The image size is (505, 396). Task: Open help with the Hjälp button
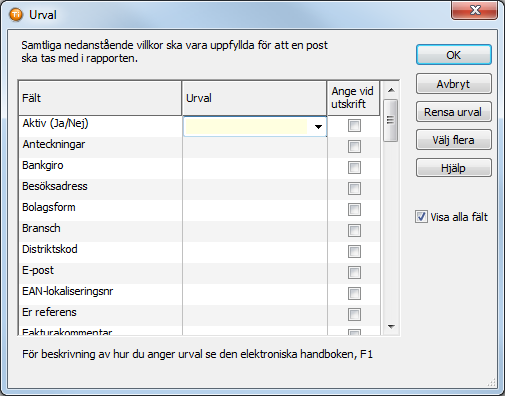point(453,168)
